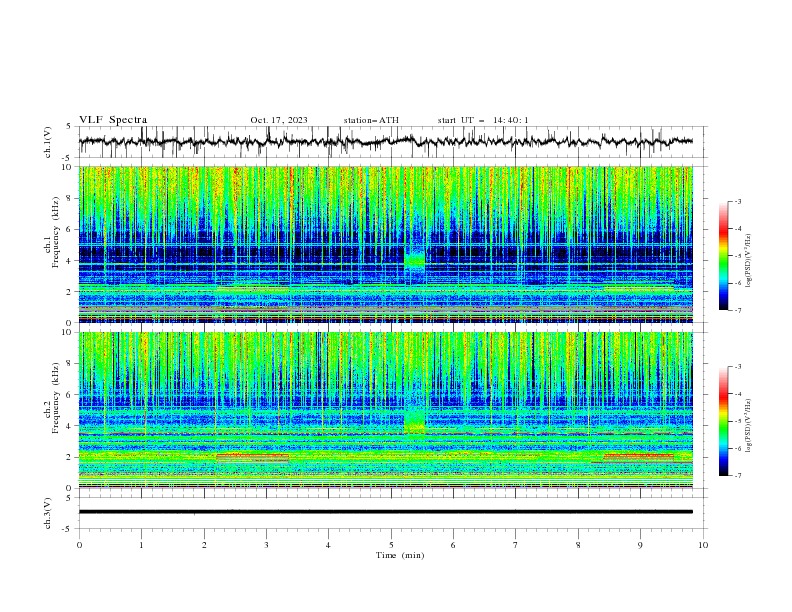Click the log(PSD) label beside ch.1 color bar
This screenshot has height=612, width=792.
tap(748, 260)
